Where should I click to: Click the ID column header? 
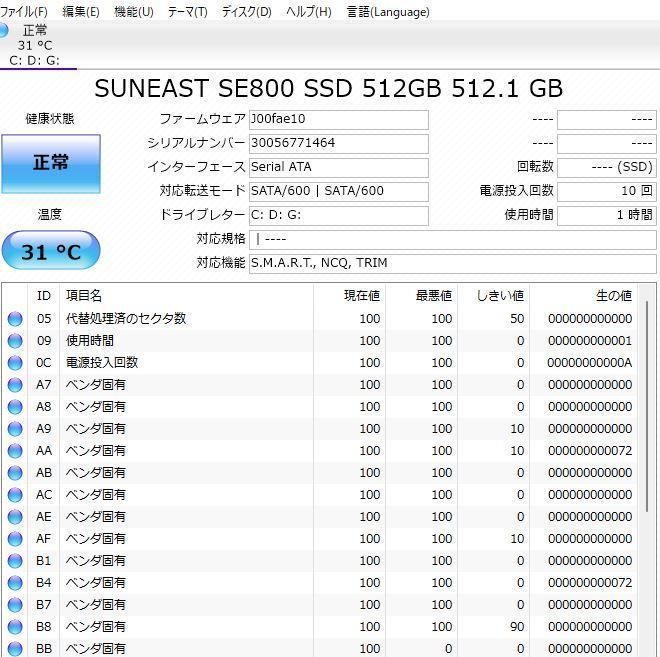[x=44, y=296]
